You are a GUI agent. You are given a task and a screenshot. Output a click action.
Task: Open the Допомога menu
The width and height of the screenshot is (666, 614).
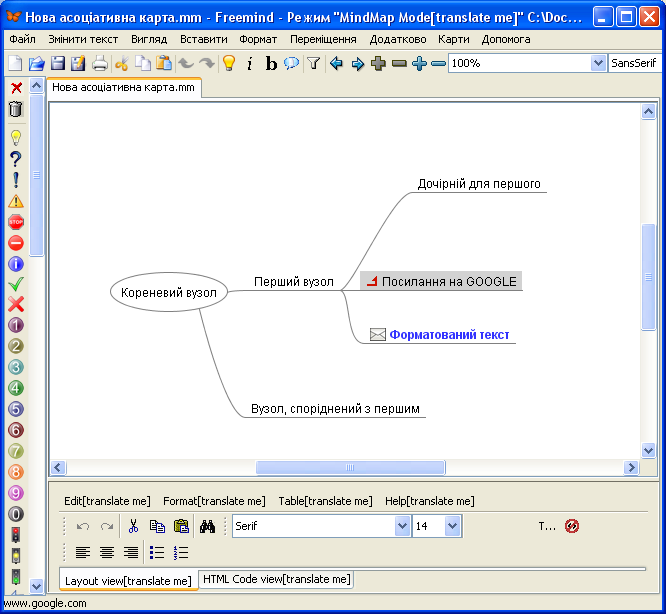[506, 39]
